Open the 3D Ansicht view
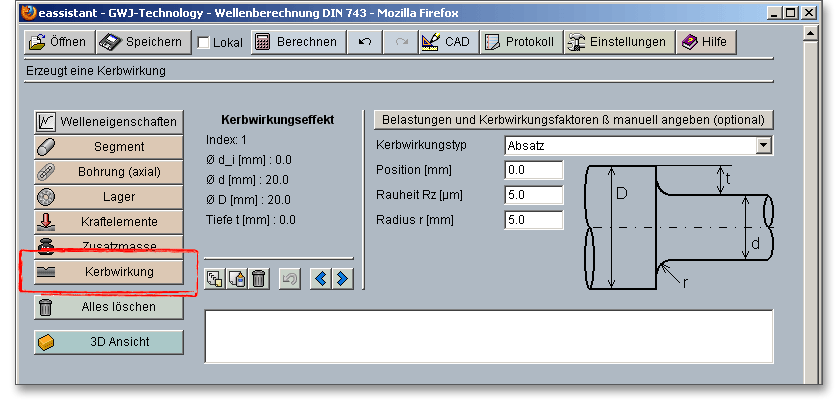The image size is (838, 400). [x=108, y=342]
